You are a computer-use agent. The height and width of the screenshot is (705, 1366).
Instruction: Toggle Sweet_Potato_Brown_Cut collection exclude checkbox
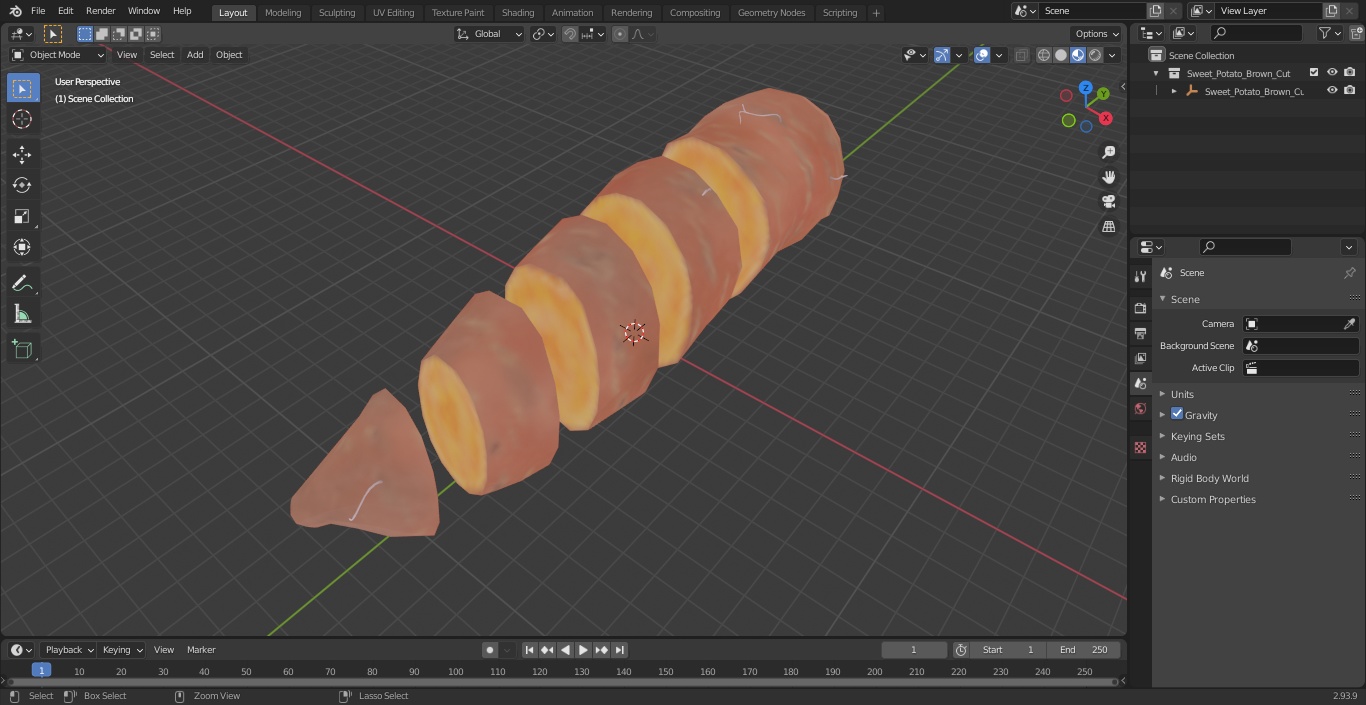coord(1314,73)
